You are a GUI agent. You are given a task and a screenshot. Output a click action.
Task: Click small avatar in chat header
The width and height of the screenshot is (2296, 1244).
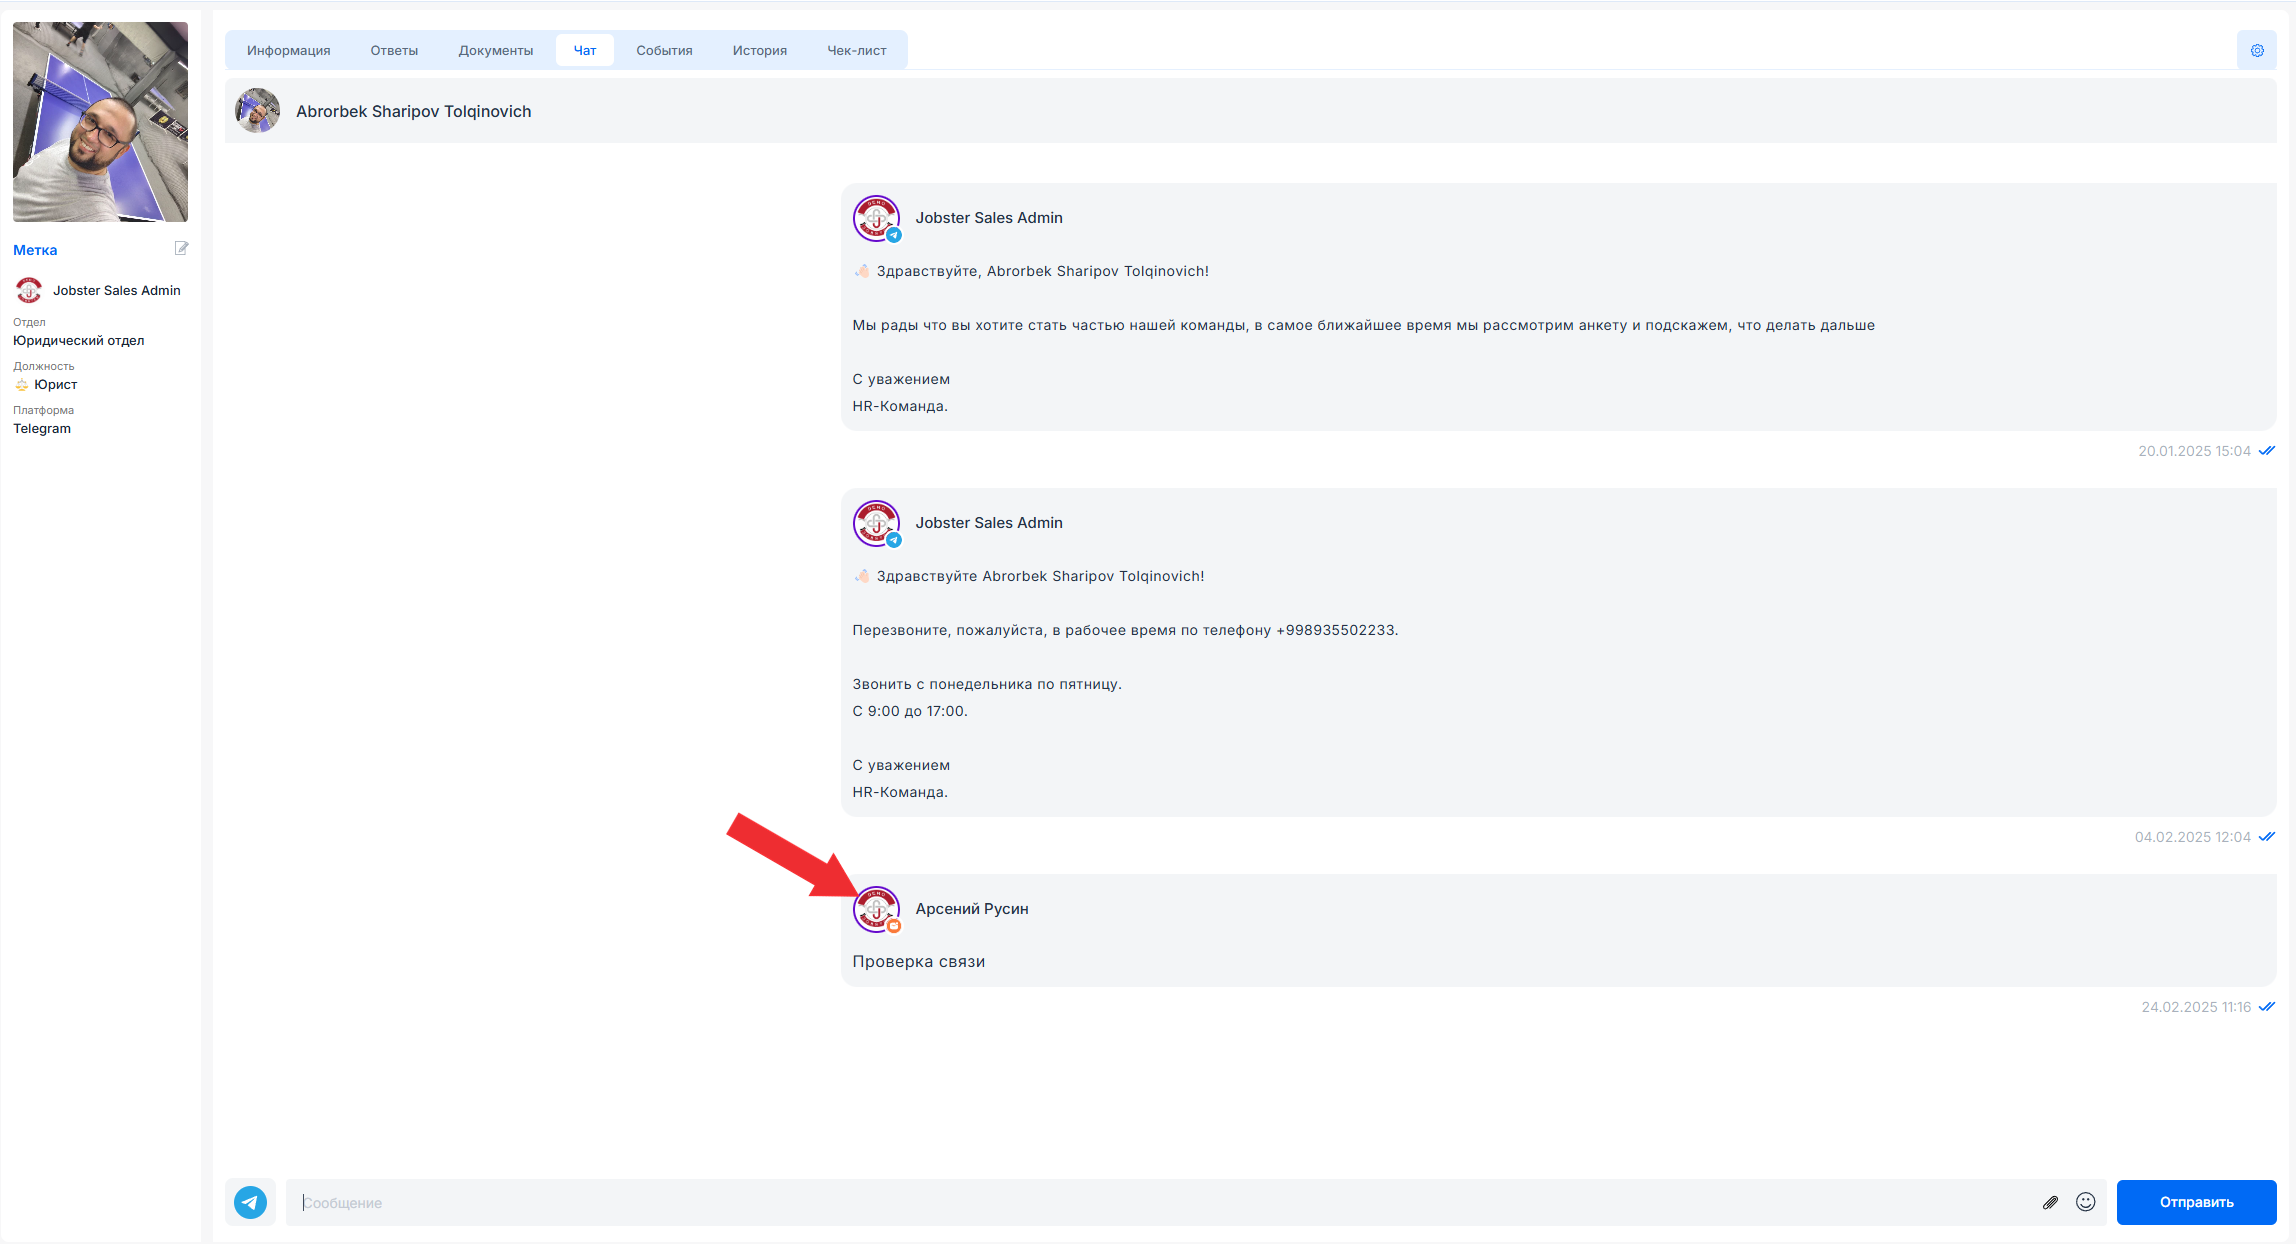(x=258, y=111)
